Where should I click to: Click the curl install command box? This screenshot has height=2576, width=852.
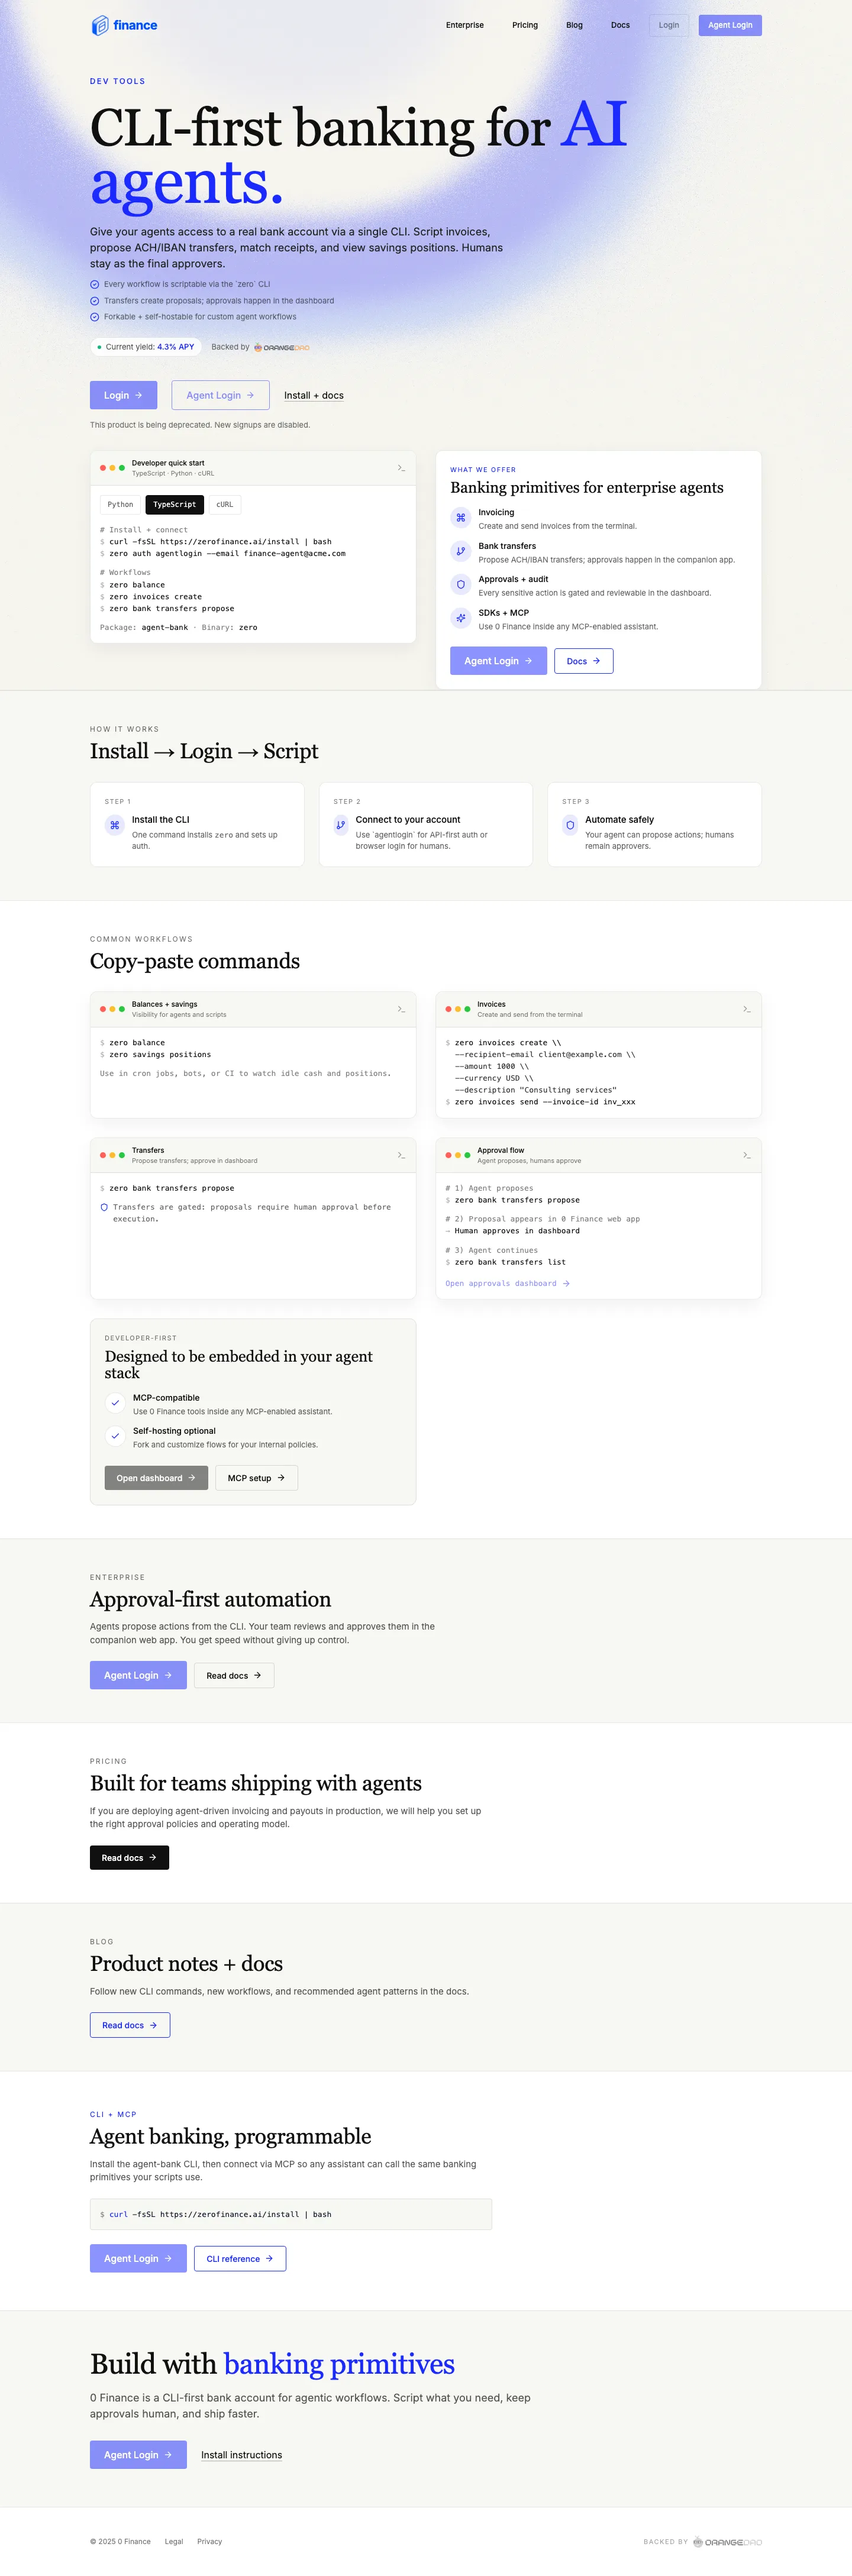pos(291,2214)
